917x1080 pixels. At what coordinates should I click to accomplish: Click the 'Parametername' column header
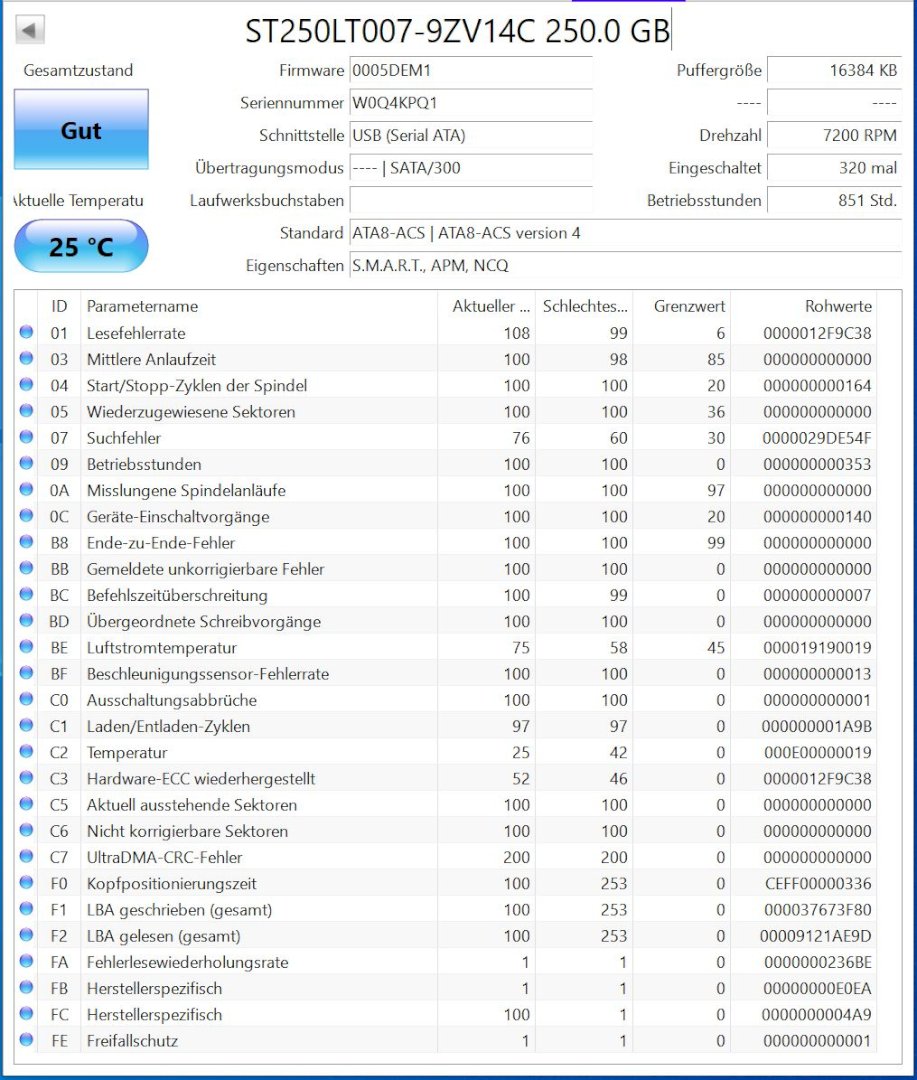tap(142, 306)
